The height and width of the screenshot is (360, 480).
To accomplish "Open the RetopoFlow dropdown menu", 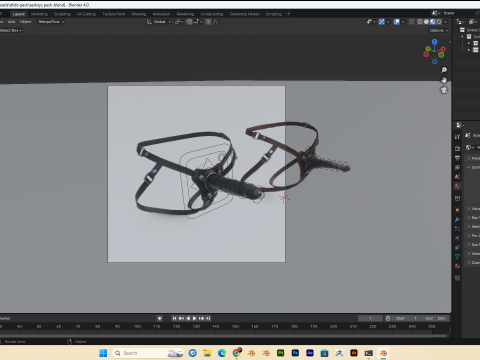I will pos(51,22).
